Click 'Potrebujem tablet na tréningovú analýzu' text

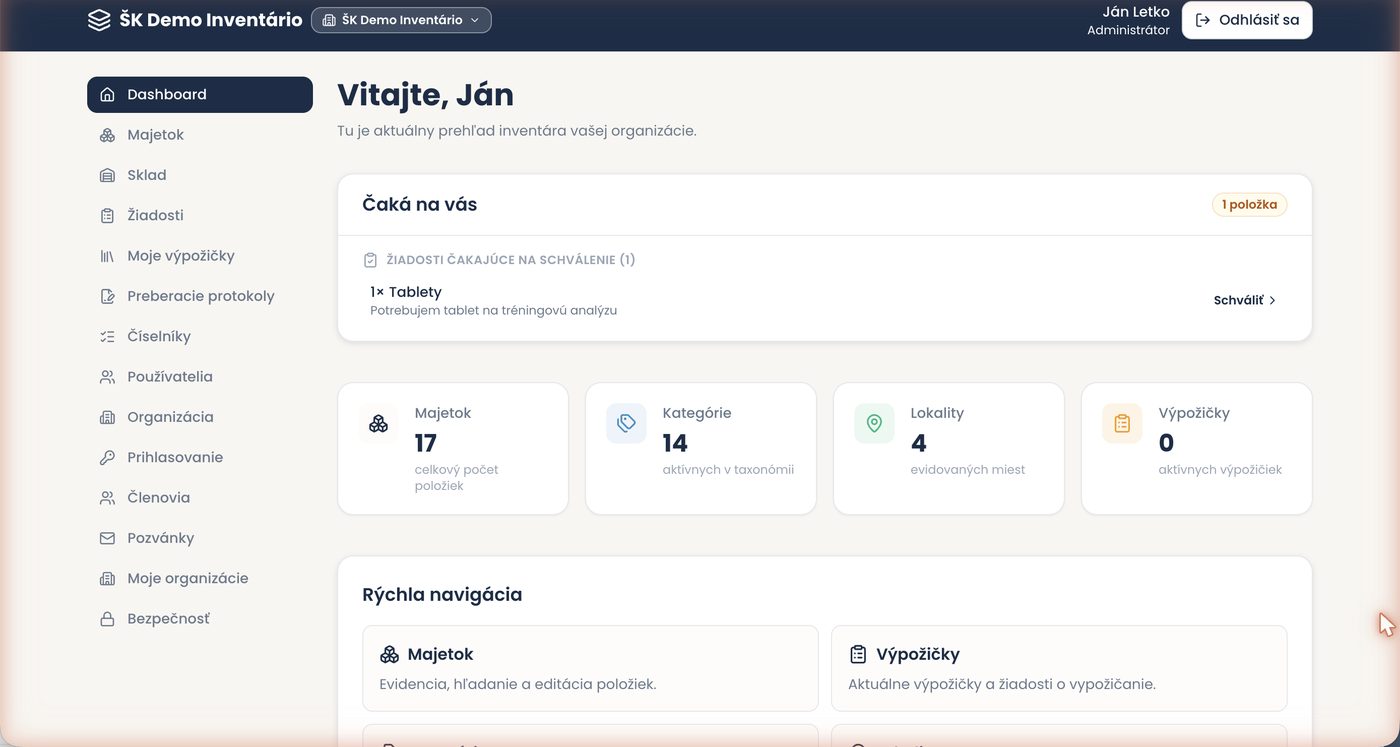pyautogui.click(x=493, y=311)
